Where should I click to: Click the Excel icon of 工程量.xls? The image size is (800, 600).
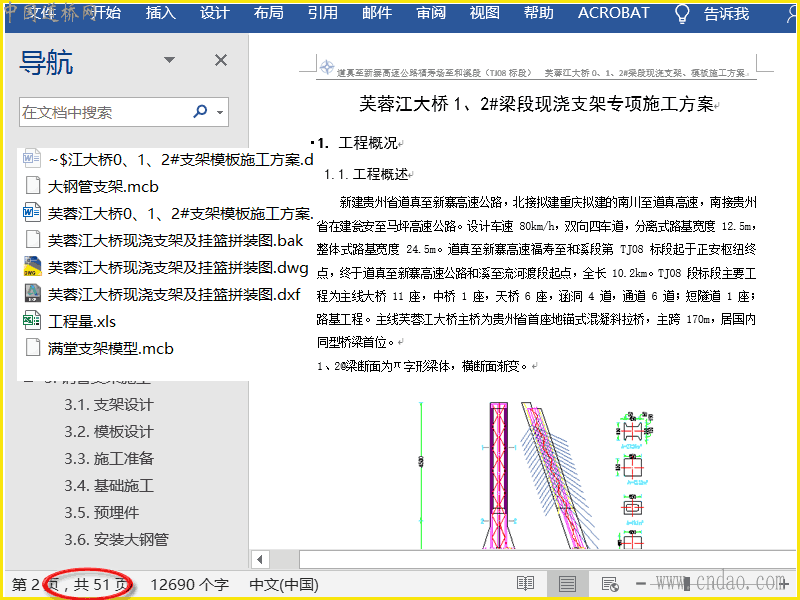[32, 320]
